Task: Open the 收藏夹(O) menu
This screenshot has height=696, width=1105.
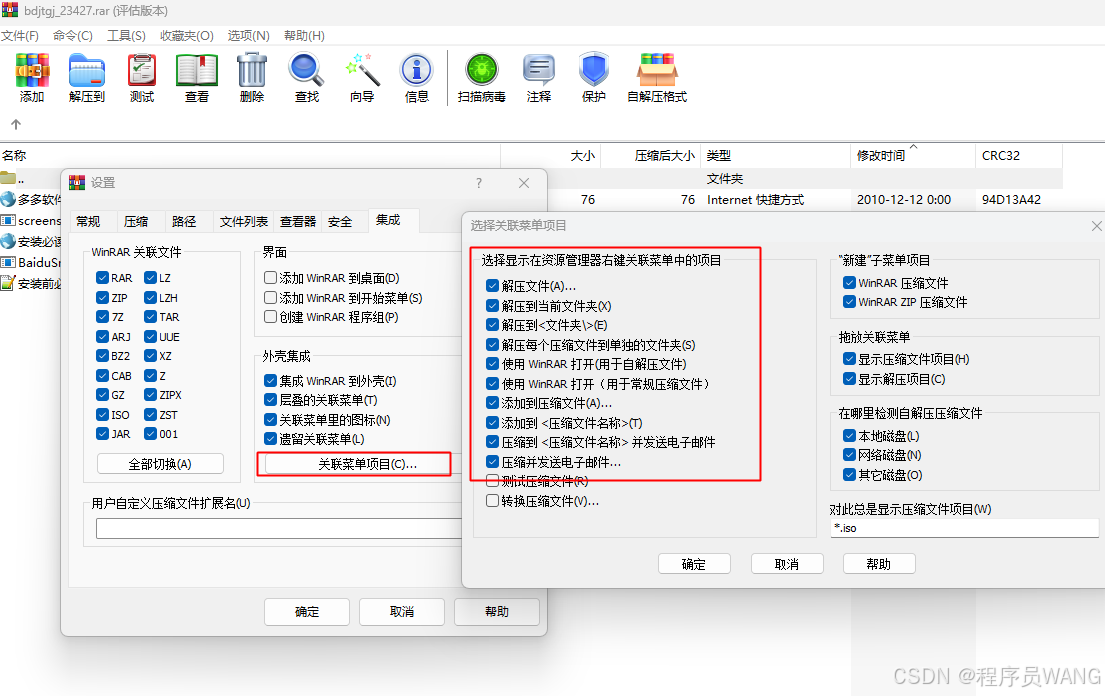Action: coord(187,35)
